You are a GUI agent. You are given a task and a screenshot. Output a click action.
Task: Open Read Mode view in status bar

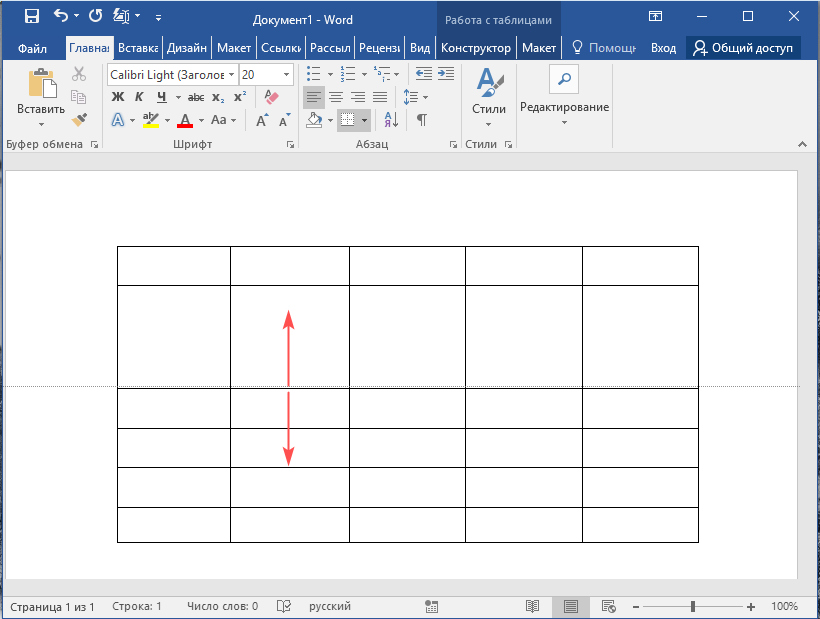(x=532, y=606)
